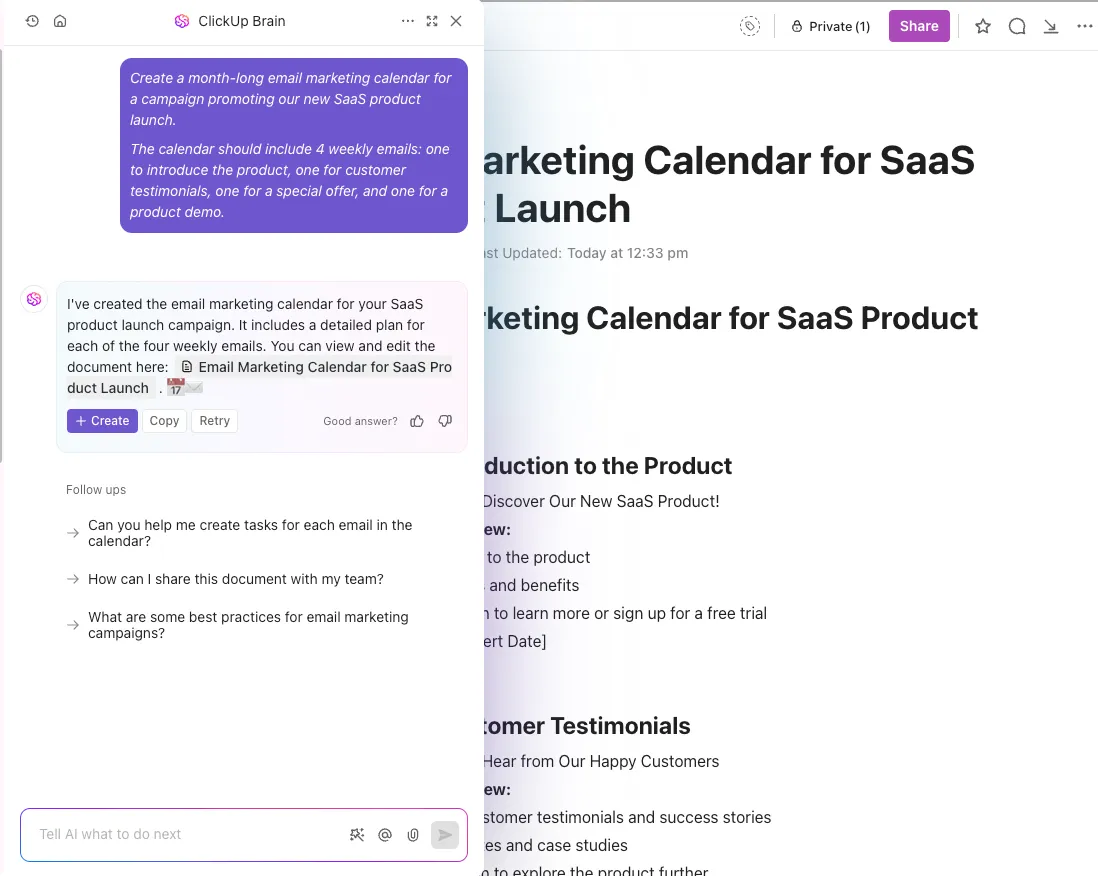Select follow-up about email marketing best practices
This screenshot has height=876, width=1098.
[248, 625]
